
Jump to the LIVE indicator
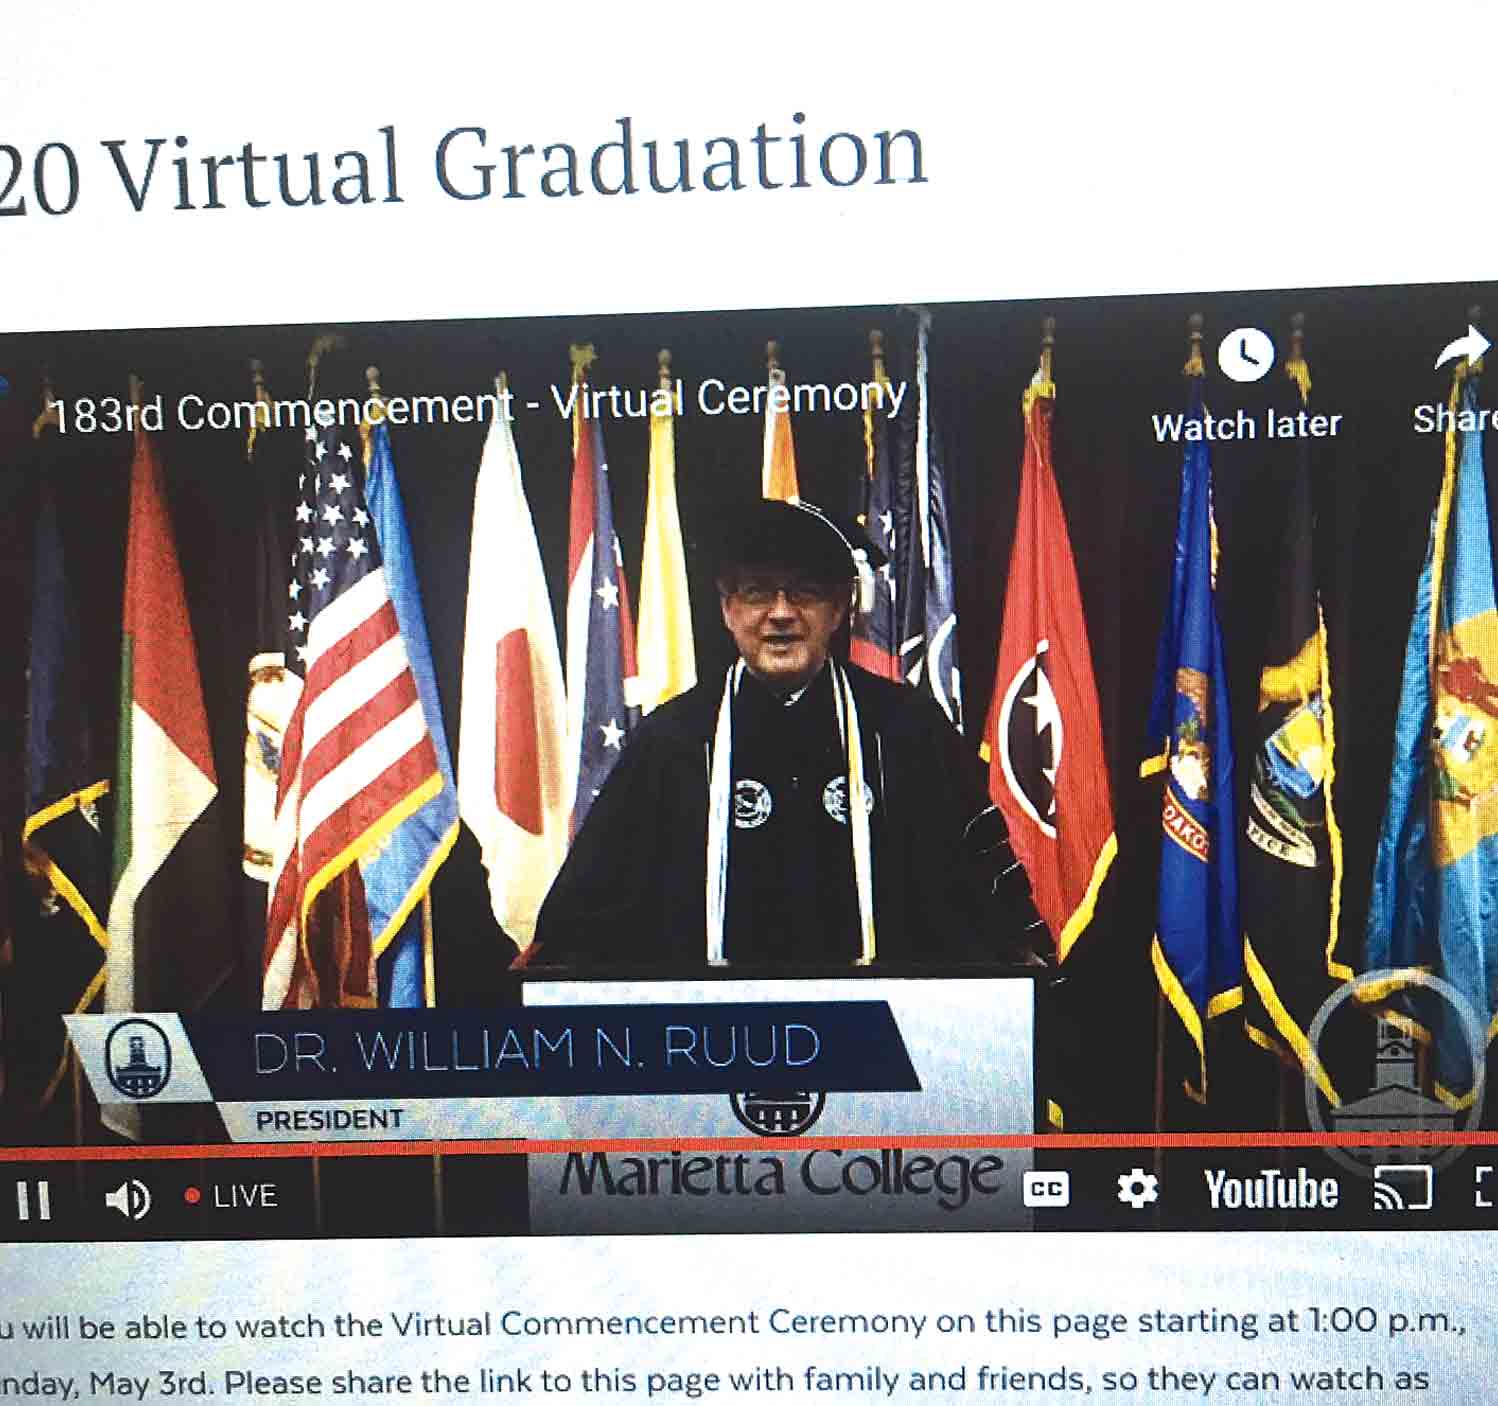230,1195
